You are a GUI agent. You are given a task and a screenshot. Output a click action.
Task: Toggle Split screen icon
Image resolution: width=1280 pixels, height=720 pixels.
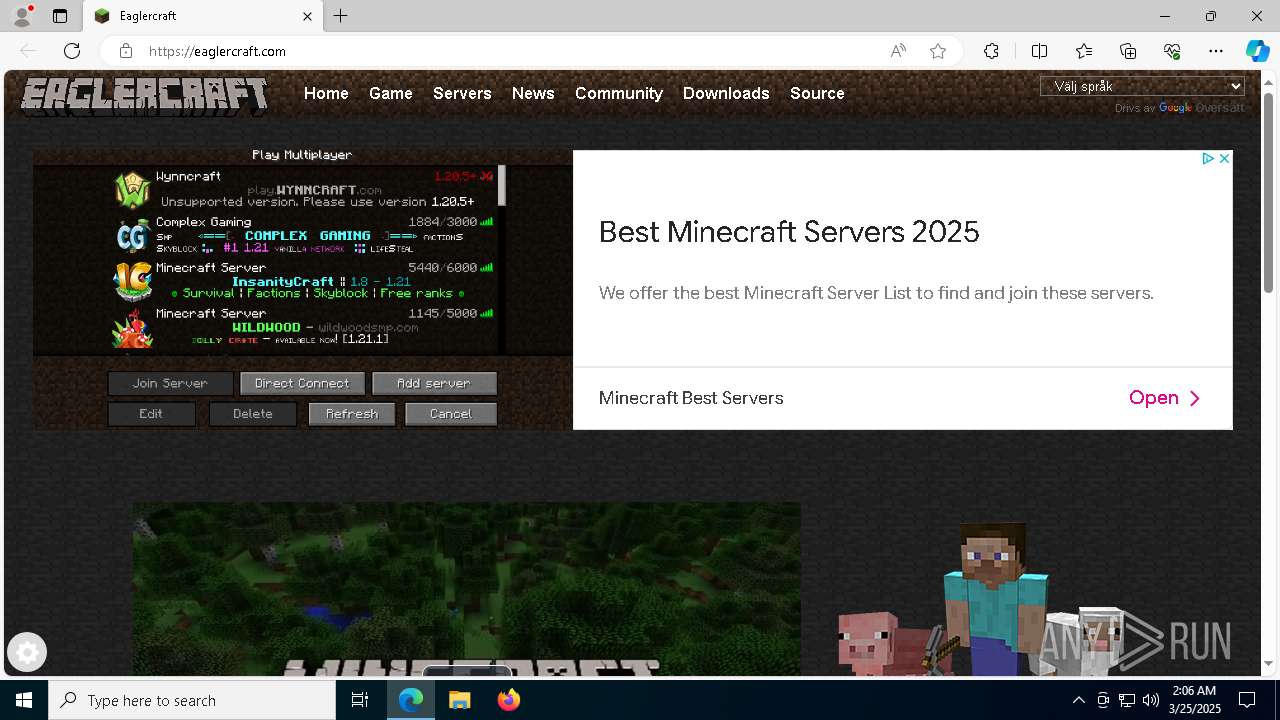[1039, 51]
